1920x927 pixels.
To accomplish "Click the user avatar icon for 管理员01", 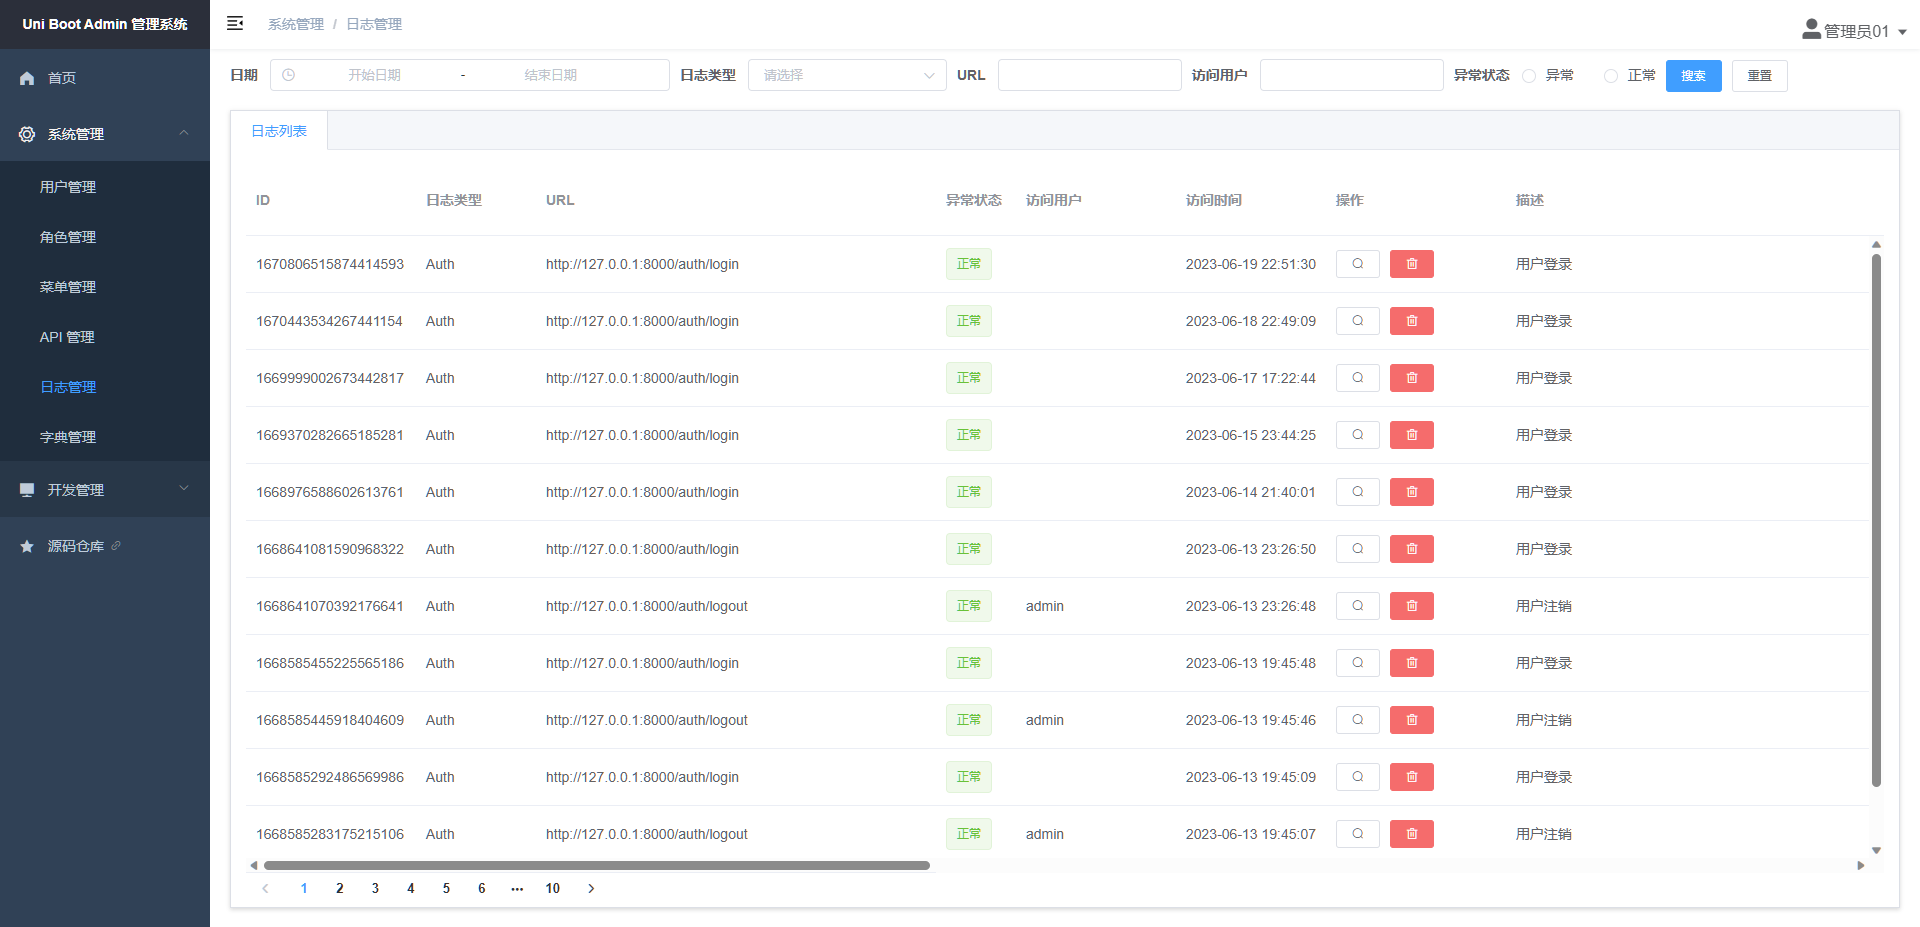I will click(1811, 30).
